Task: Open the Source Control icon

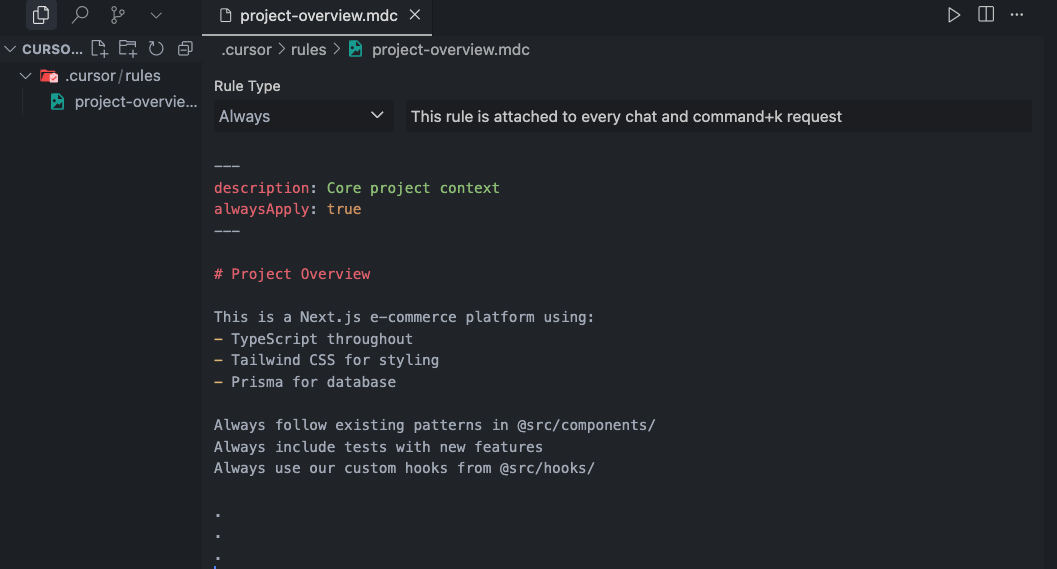Action: click(118, 14)
